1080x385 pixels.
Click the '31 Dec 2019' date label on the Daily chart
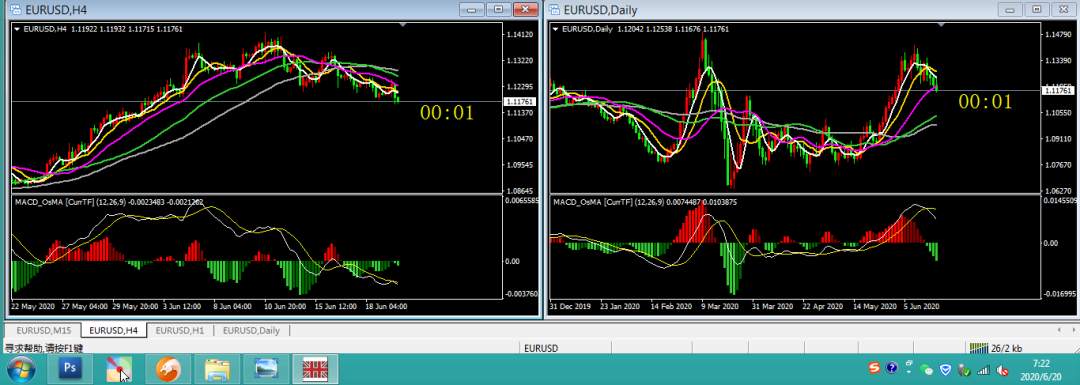[570, 306]
